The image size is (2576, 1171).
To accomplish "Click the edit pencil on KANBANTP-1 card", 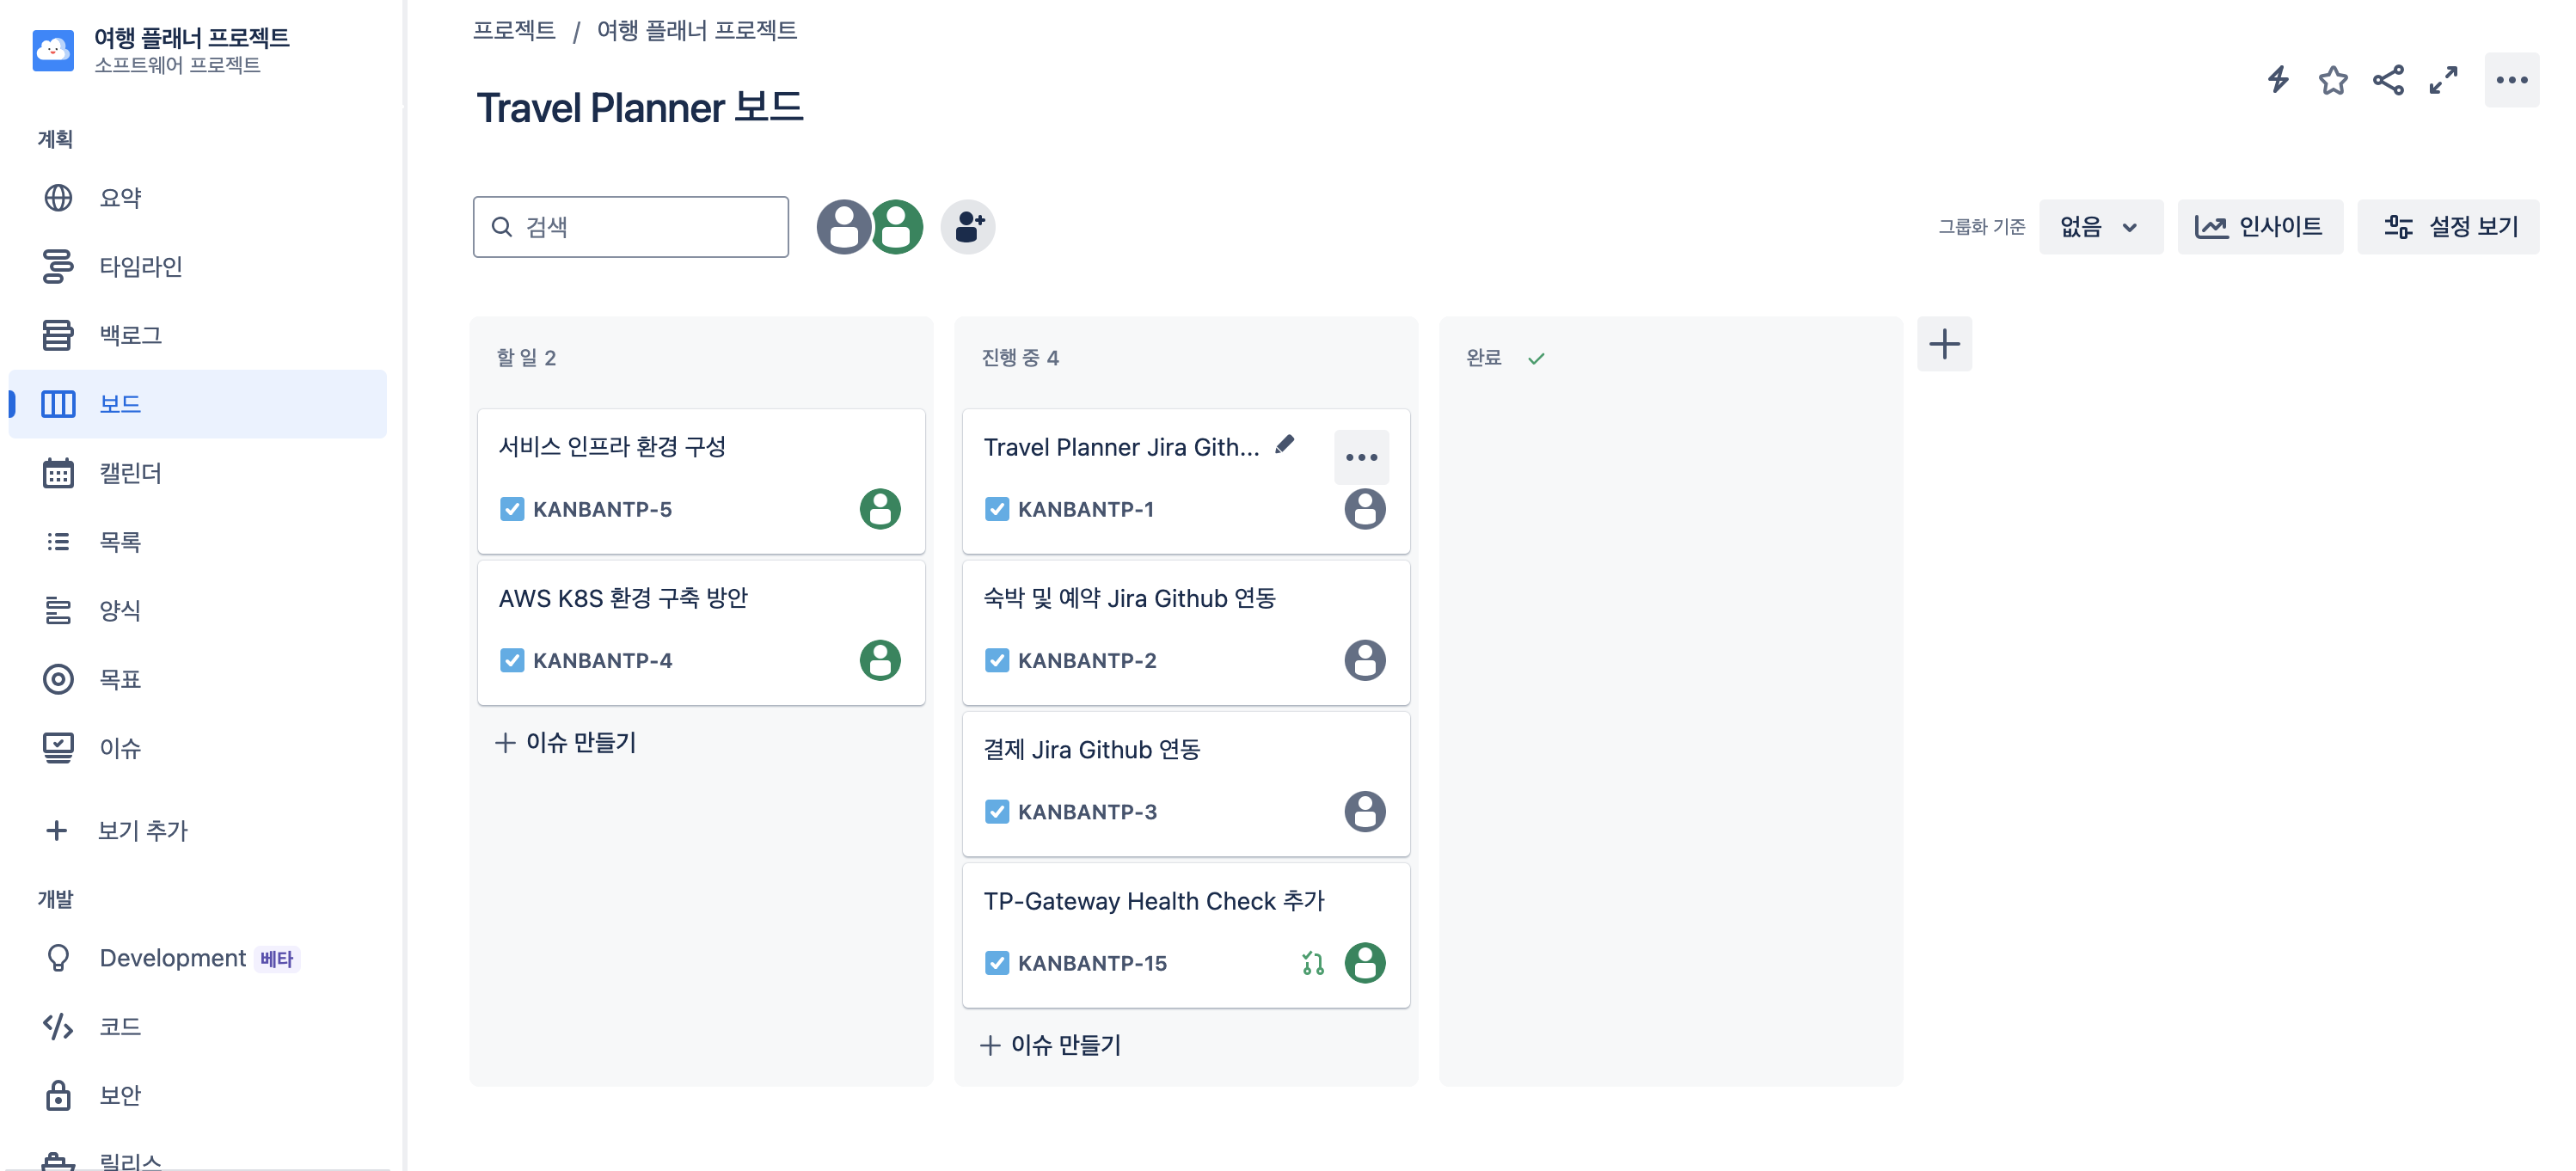I will pos(1284,445).
